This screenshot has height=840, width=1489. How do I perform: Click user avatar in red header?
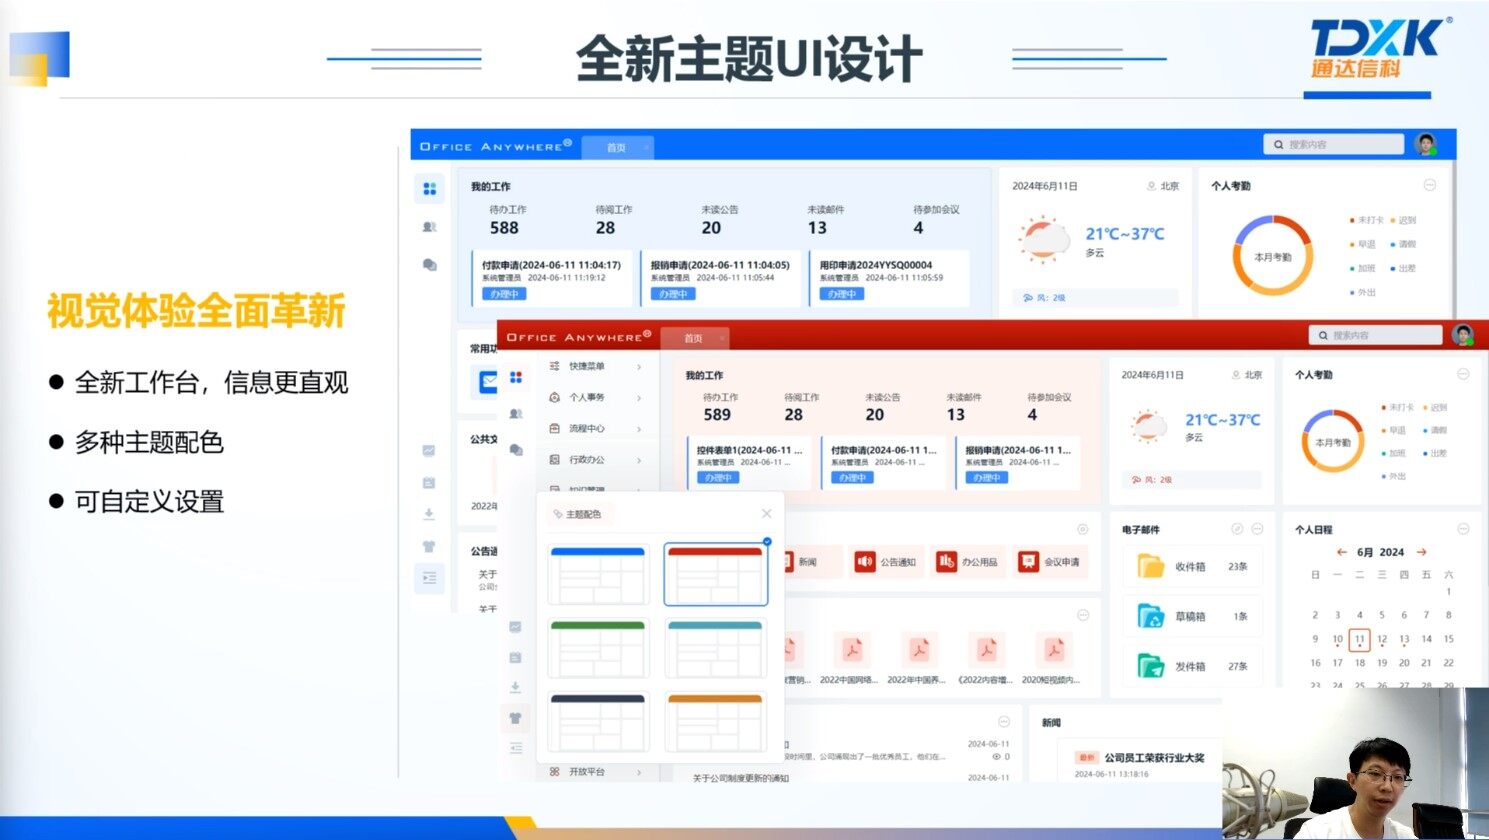pyautogui.click(x=1463, y=336)
